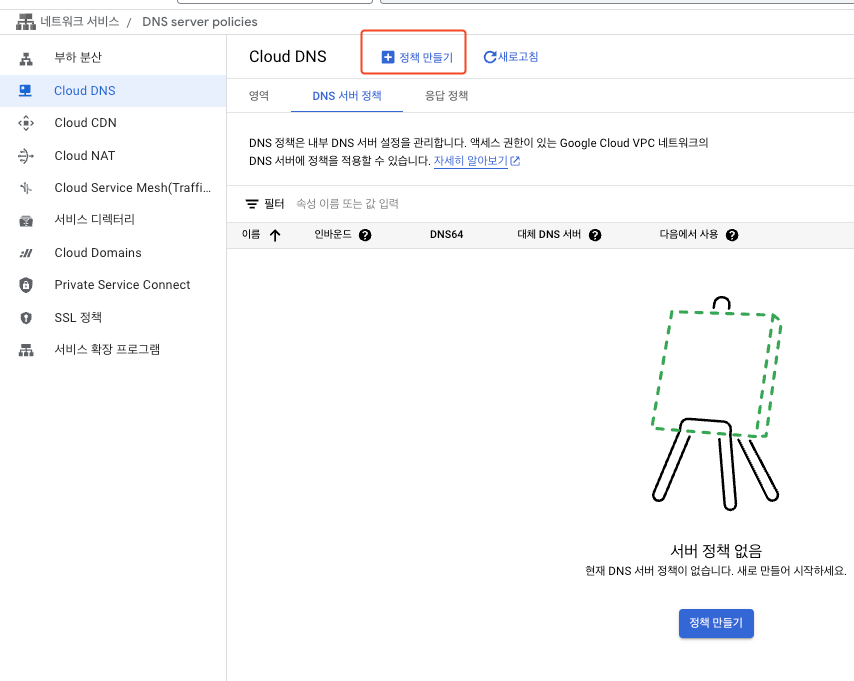Click the Cloud Service Mesh icon
Screen dimensions: 854x681
pyautogui.click(x=26, y=188)
